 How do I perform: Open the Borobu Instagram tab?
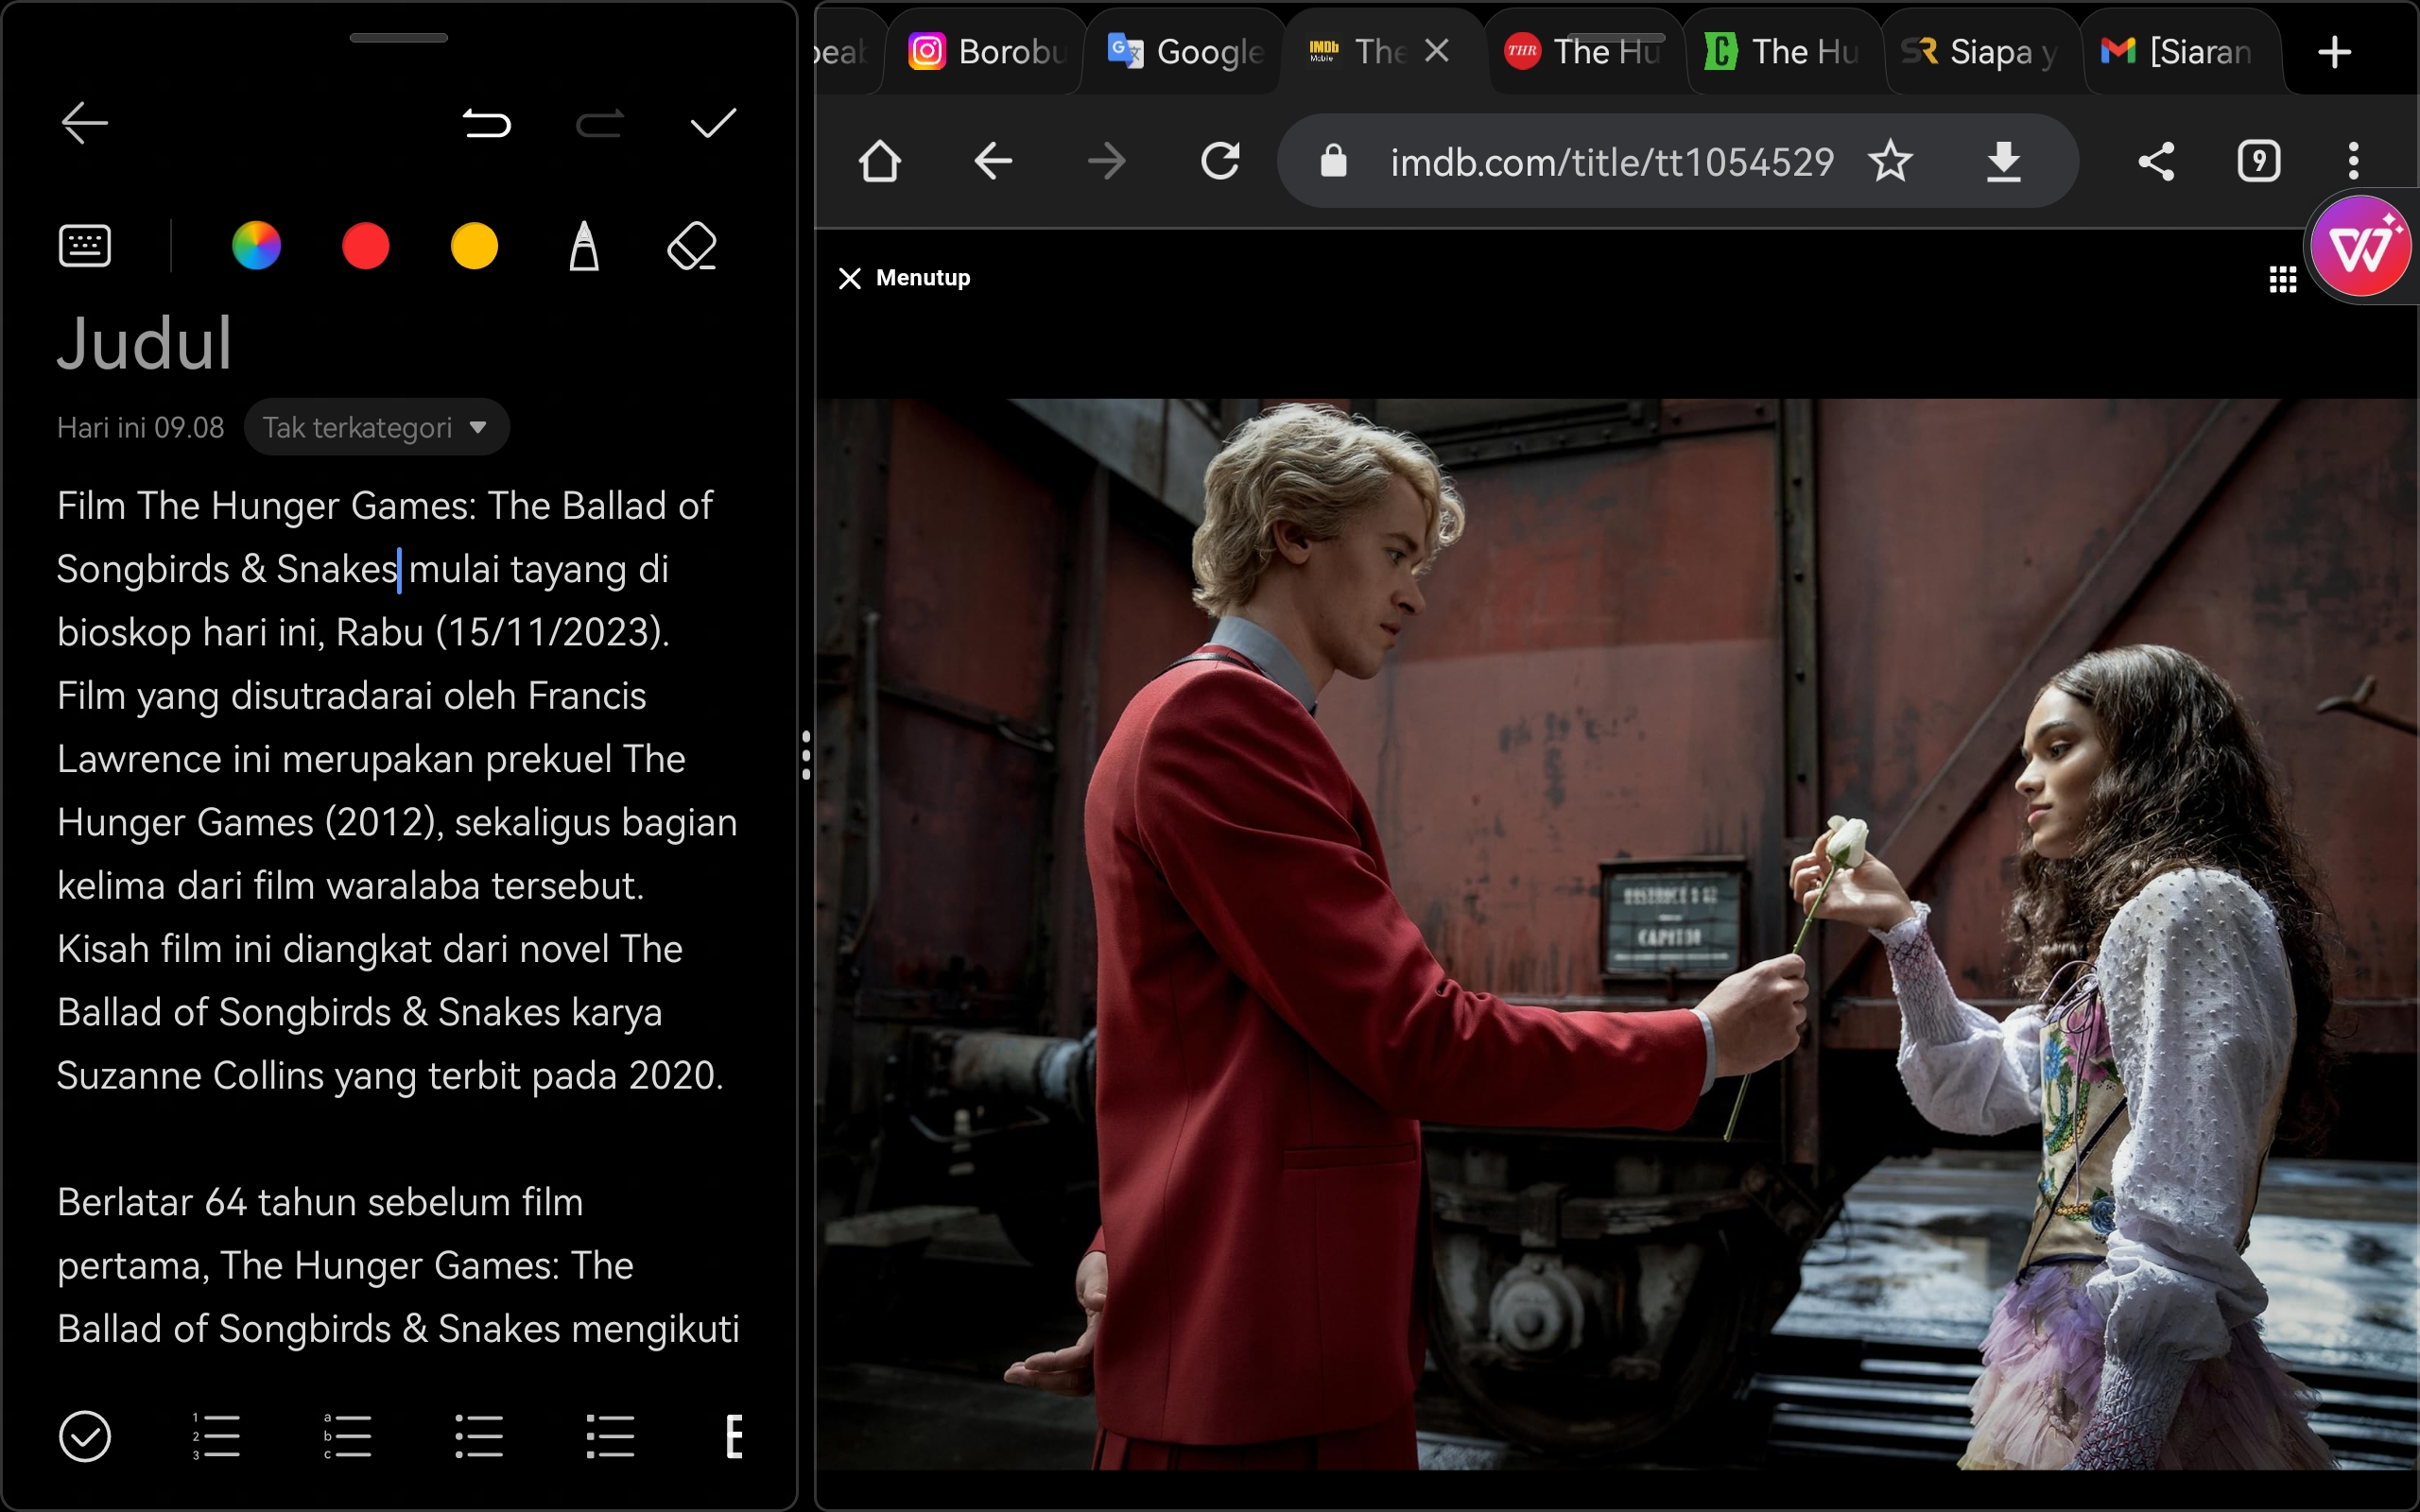(x=985, y=51)
